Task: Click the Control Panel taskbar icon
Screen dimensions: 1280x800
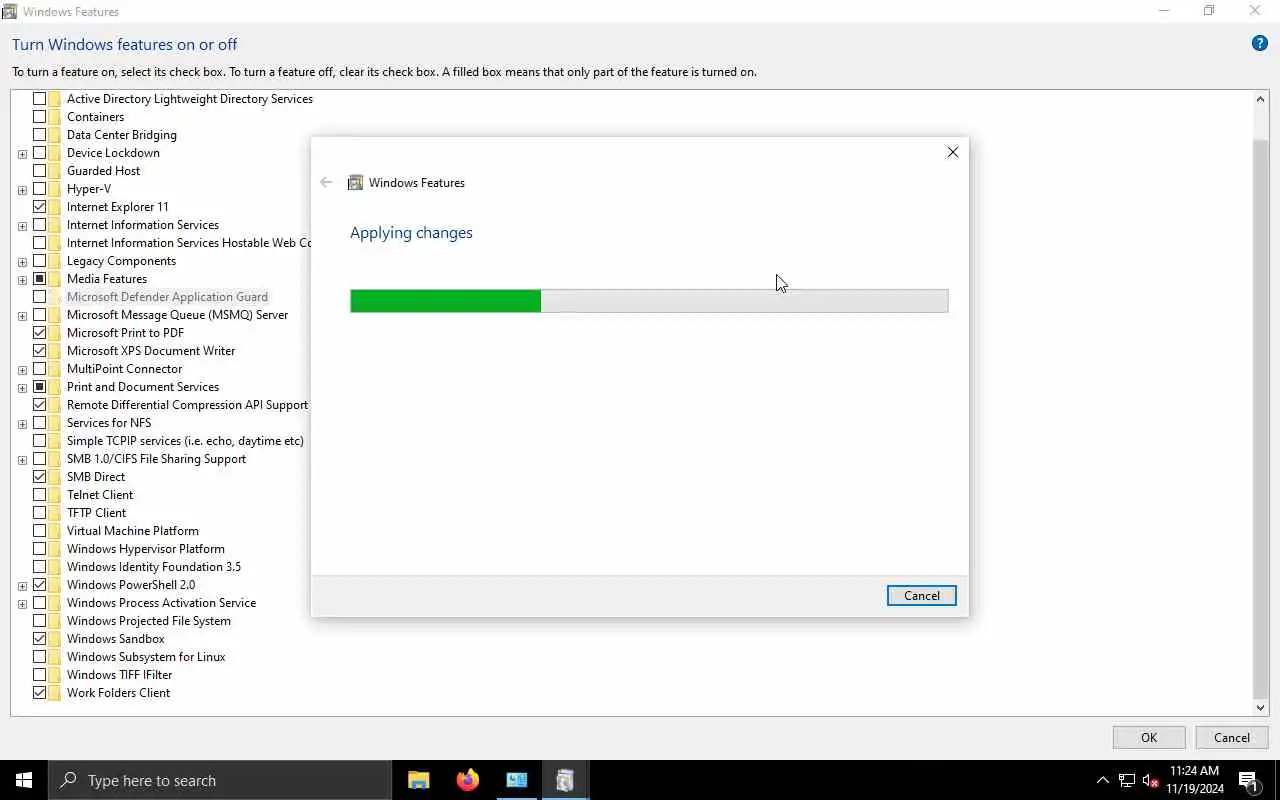Action: (516, 780)
